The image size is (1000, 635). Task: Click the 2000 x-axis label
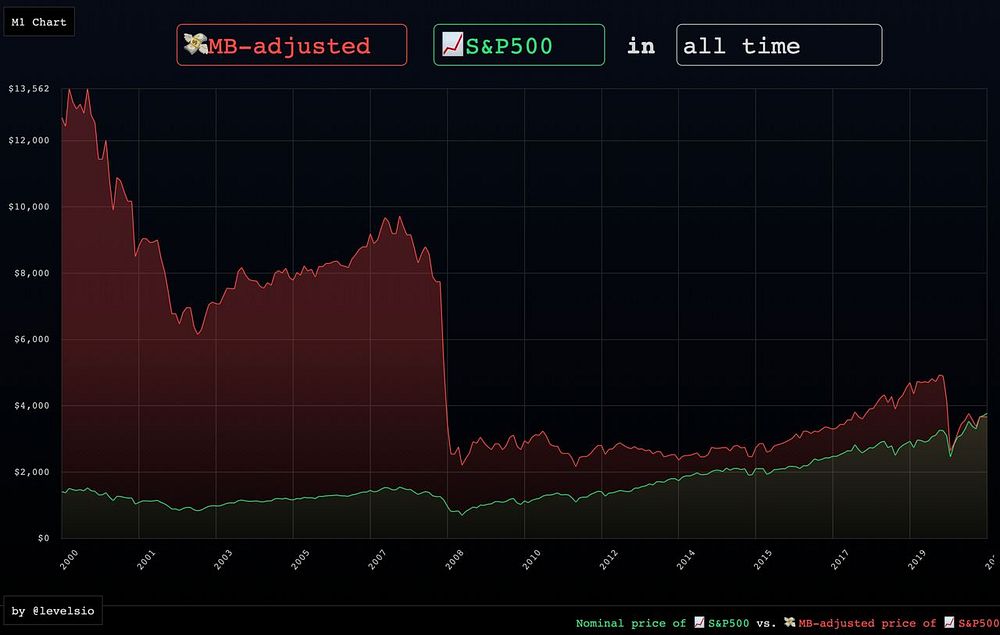pyautogui.click(x=68, y=559)
